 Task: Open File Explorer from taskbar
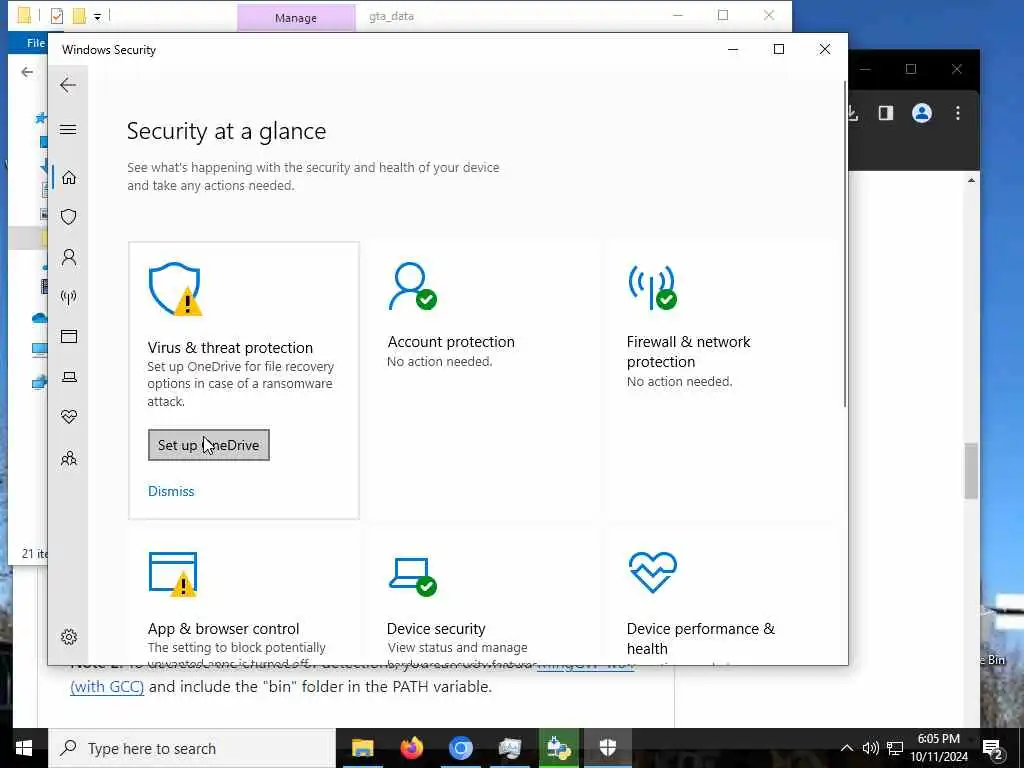(362, 748)
